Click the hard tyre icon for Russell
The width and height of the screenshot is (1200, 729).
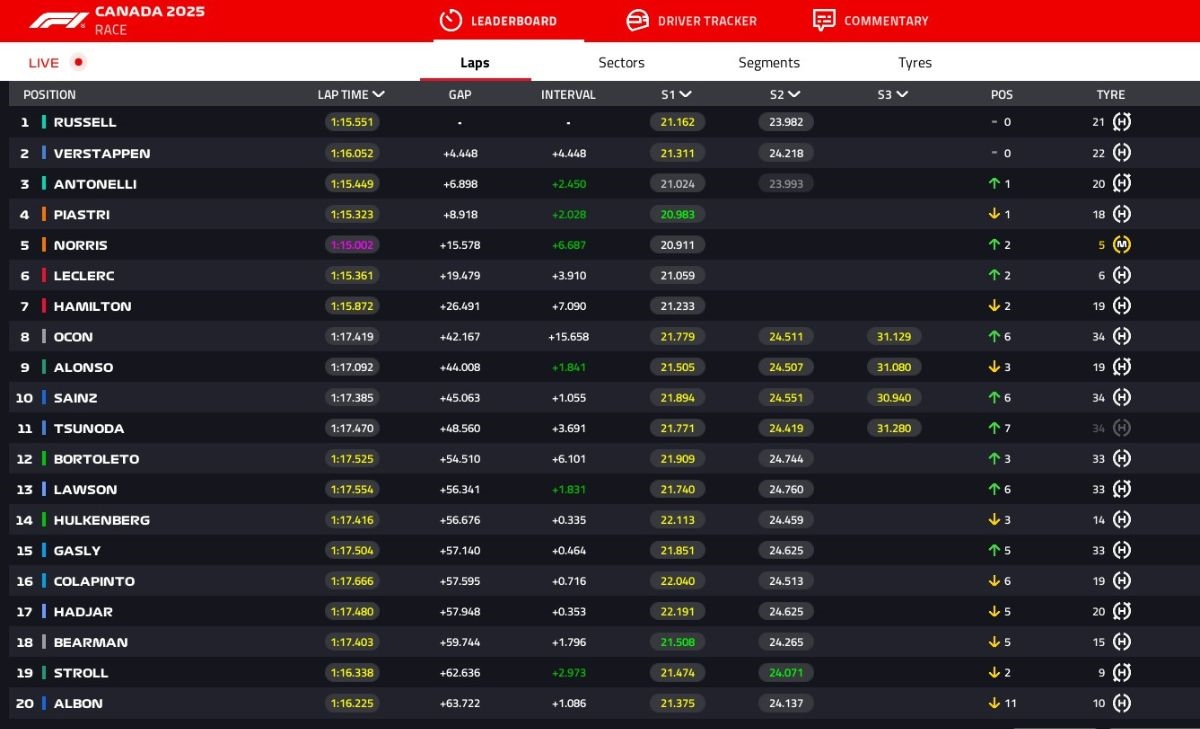[x=1122, y=122]
